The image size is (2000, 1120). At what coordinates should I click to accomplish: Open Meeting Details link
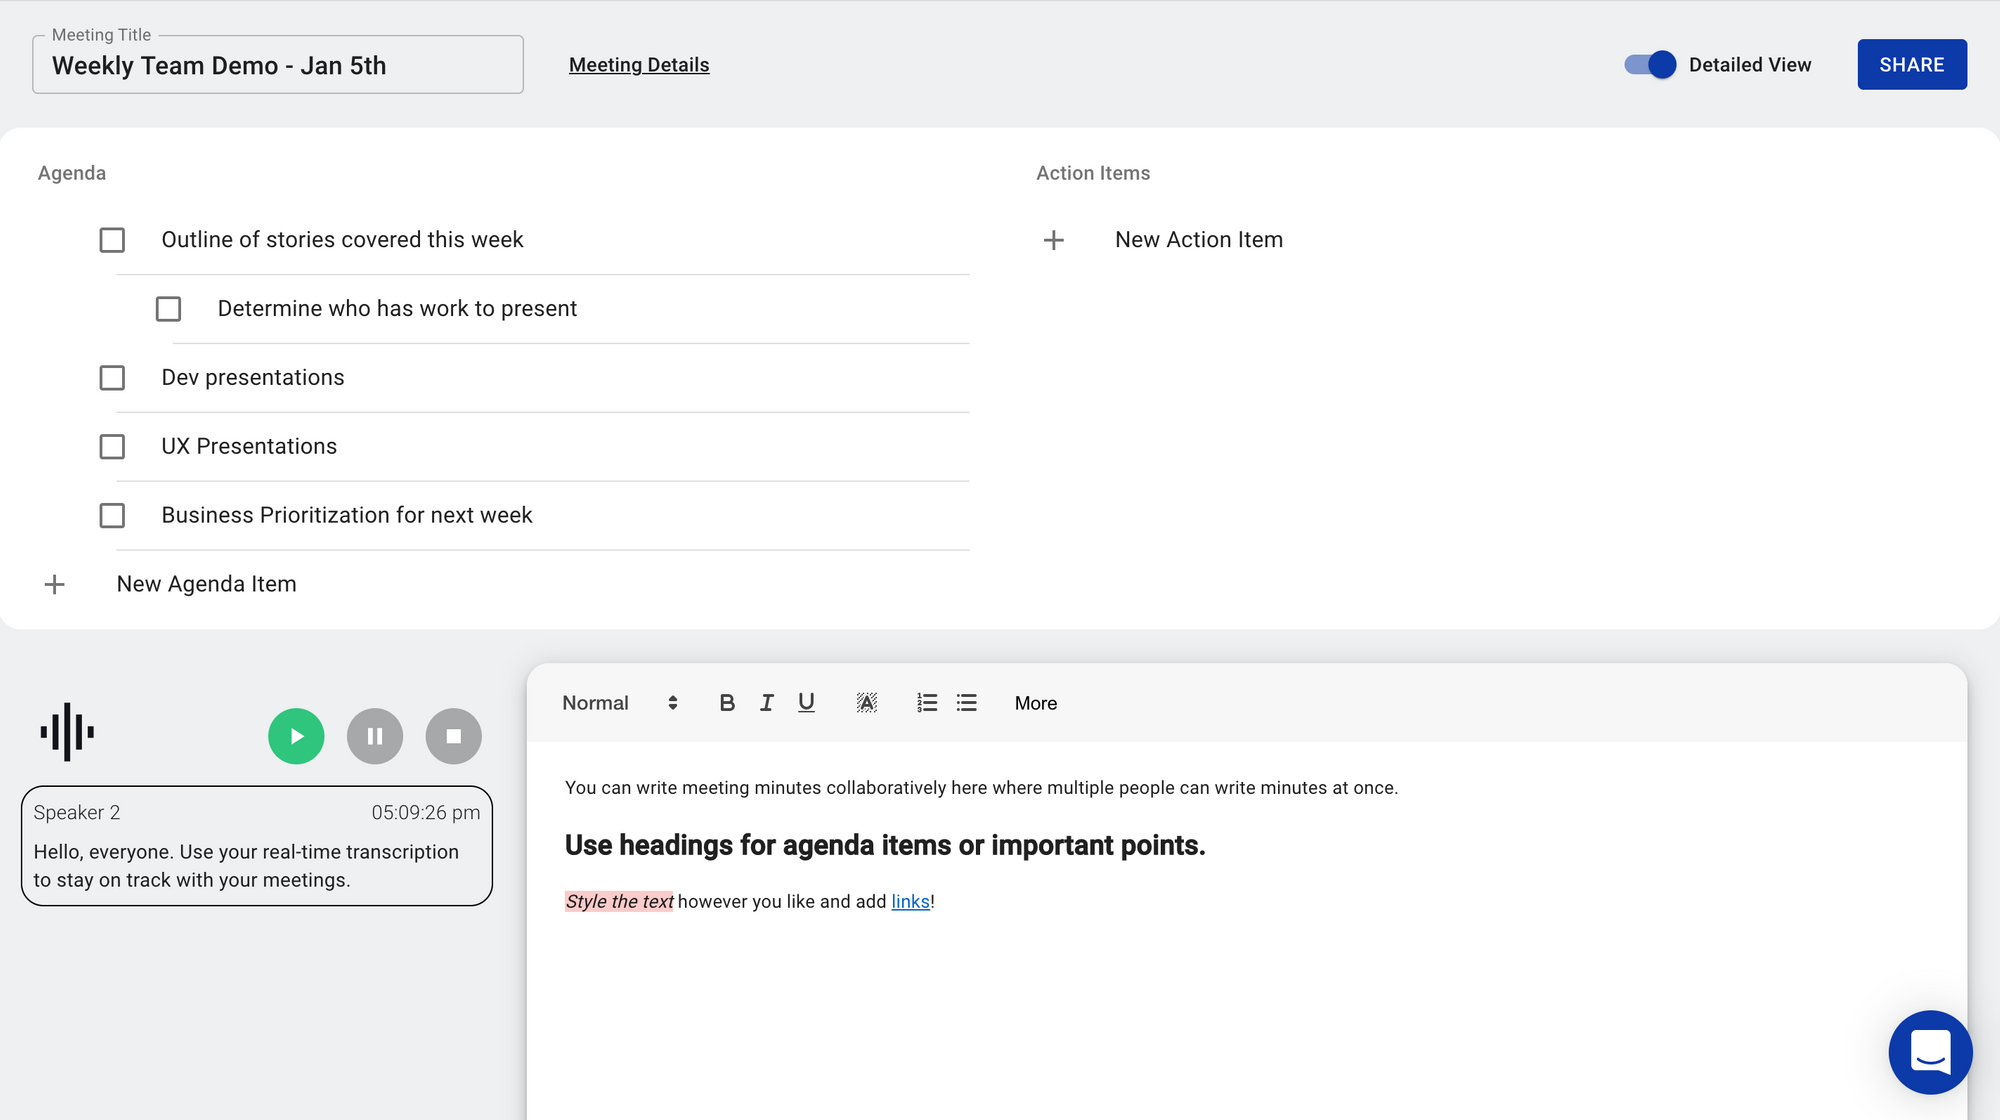tap(640, 65)
